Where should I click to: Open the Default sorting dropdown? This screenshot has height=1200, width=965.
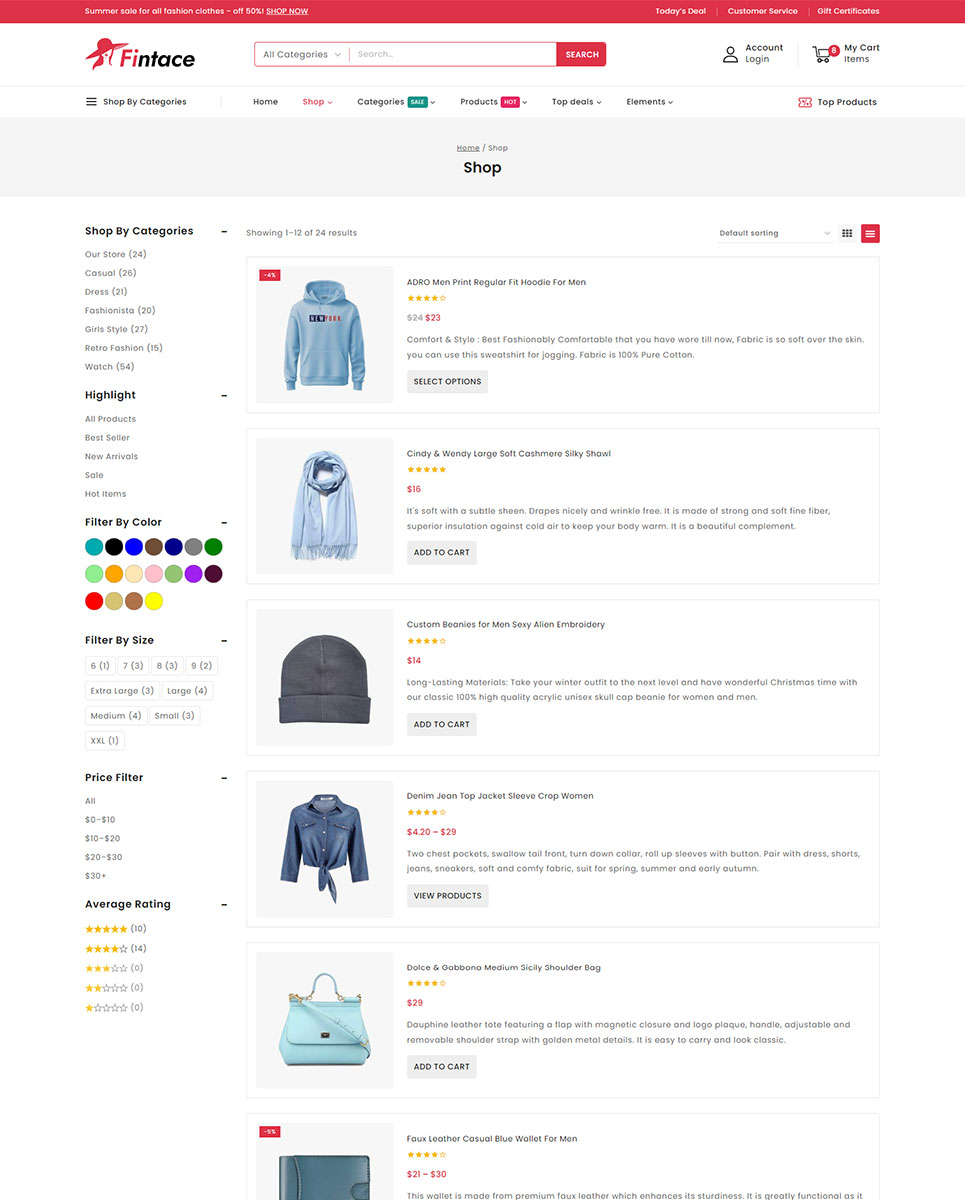(774, 233)
